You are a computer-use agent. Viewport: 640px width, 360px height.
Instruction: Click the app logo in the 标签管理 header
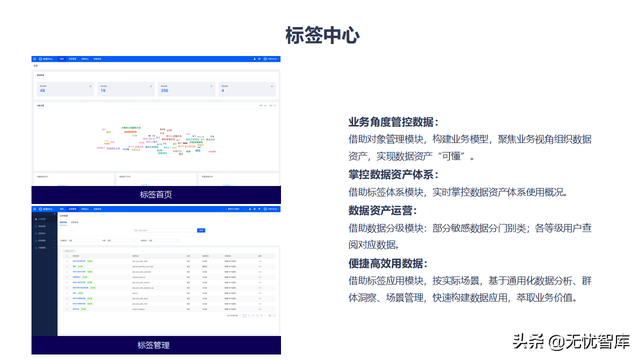click(40, 209)
